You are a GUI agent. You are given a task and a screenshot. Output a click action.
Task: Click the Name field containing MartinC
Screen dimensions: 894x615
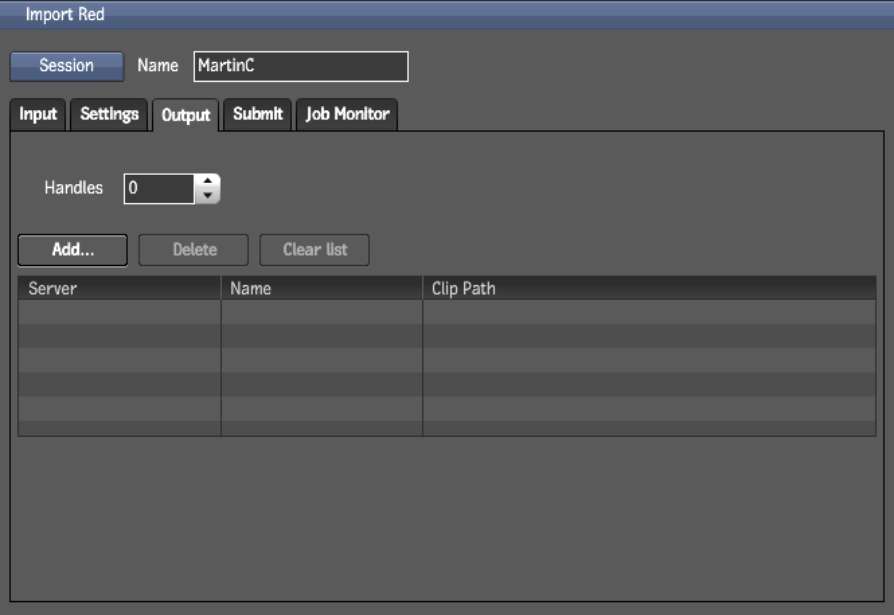pyautogui.click(x=300, y=66)
